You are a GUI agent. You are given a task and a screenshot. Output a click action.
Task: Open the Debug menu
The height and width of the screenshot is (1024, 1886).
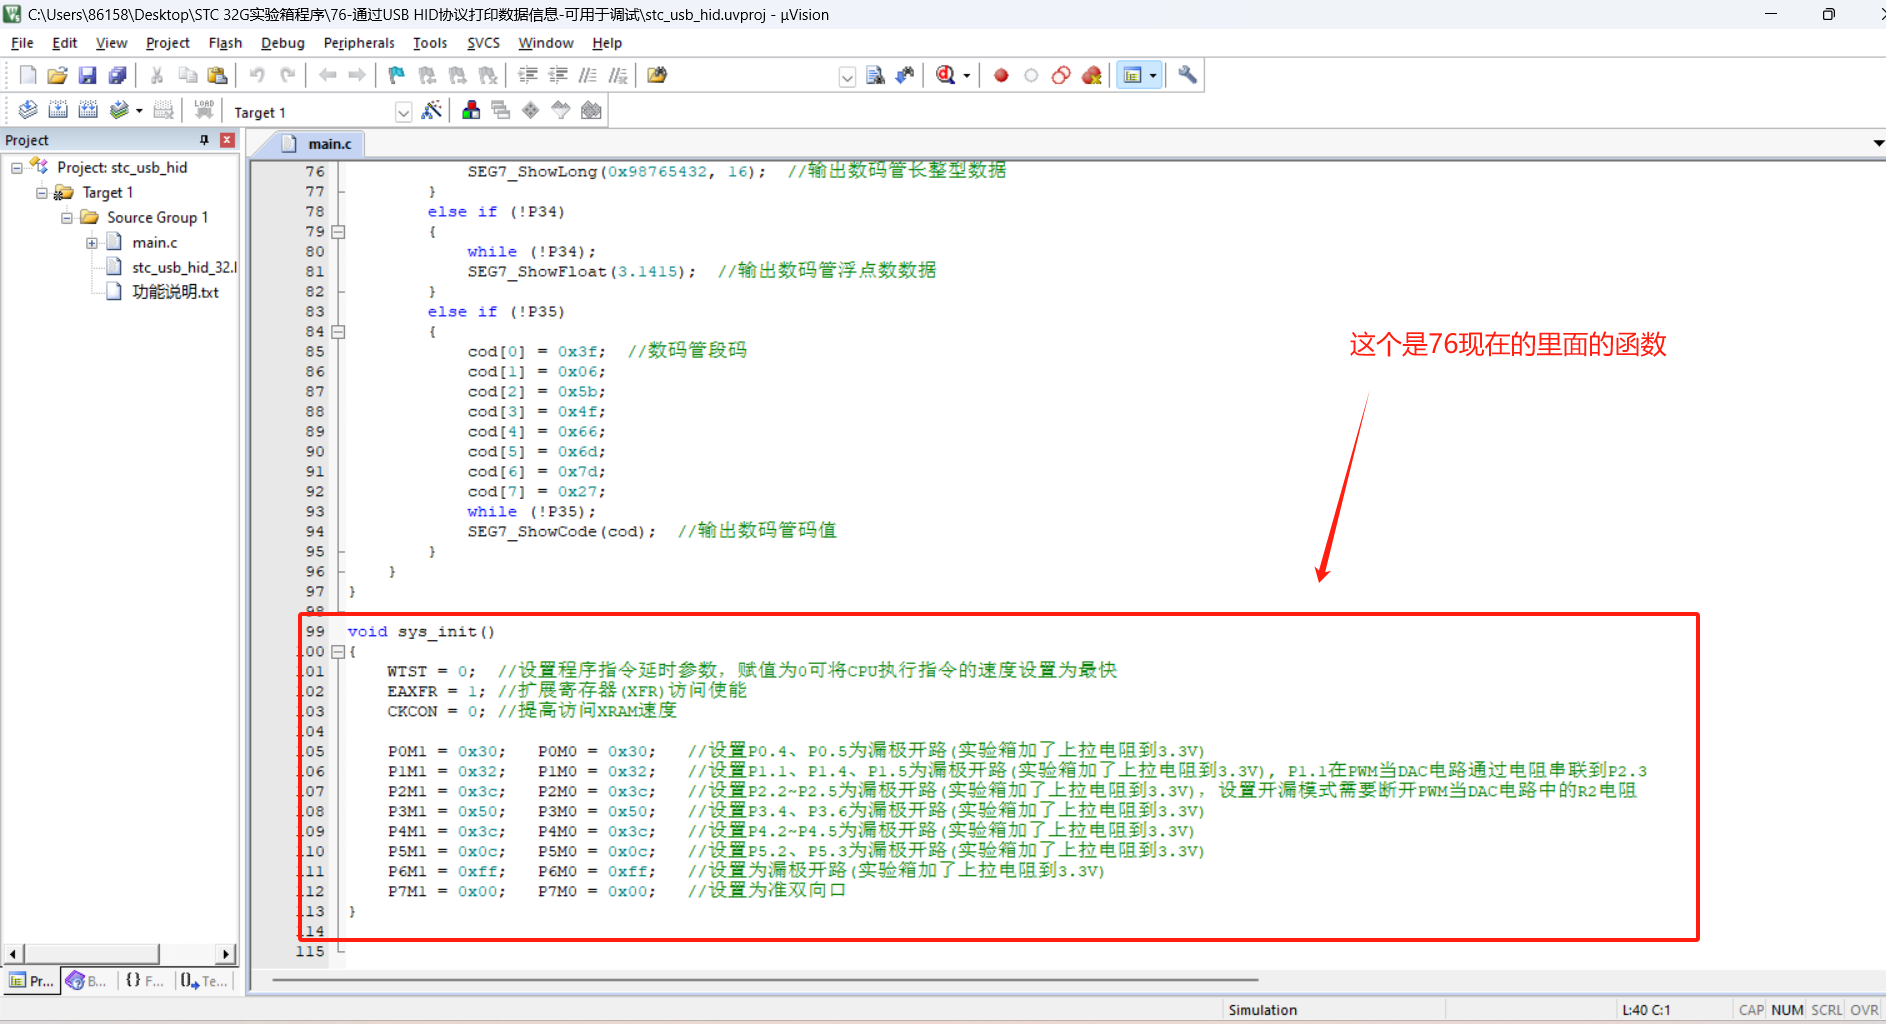[283, 43]
